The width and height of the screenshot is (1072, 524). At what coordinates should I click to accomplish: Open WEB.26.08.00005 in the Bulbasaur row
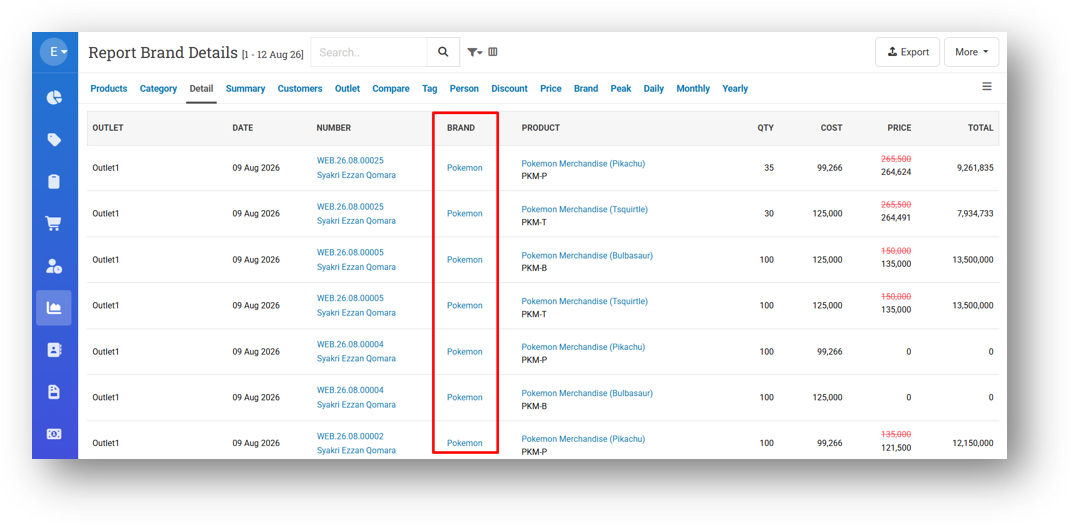click(350, 252)
